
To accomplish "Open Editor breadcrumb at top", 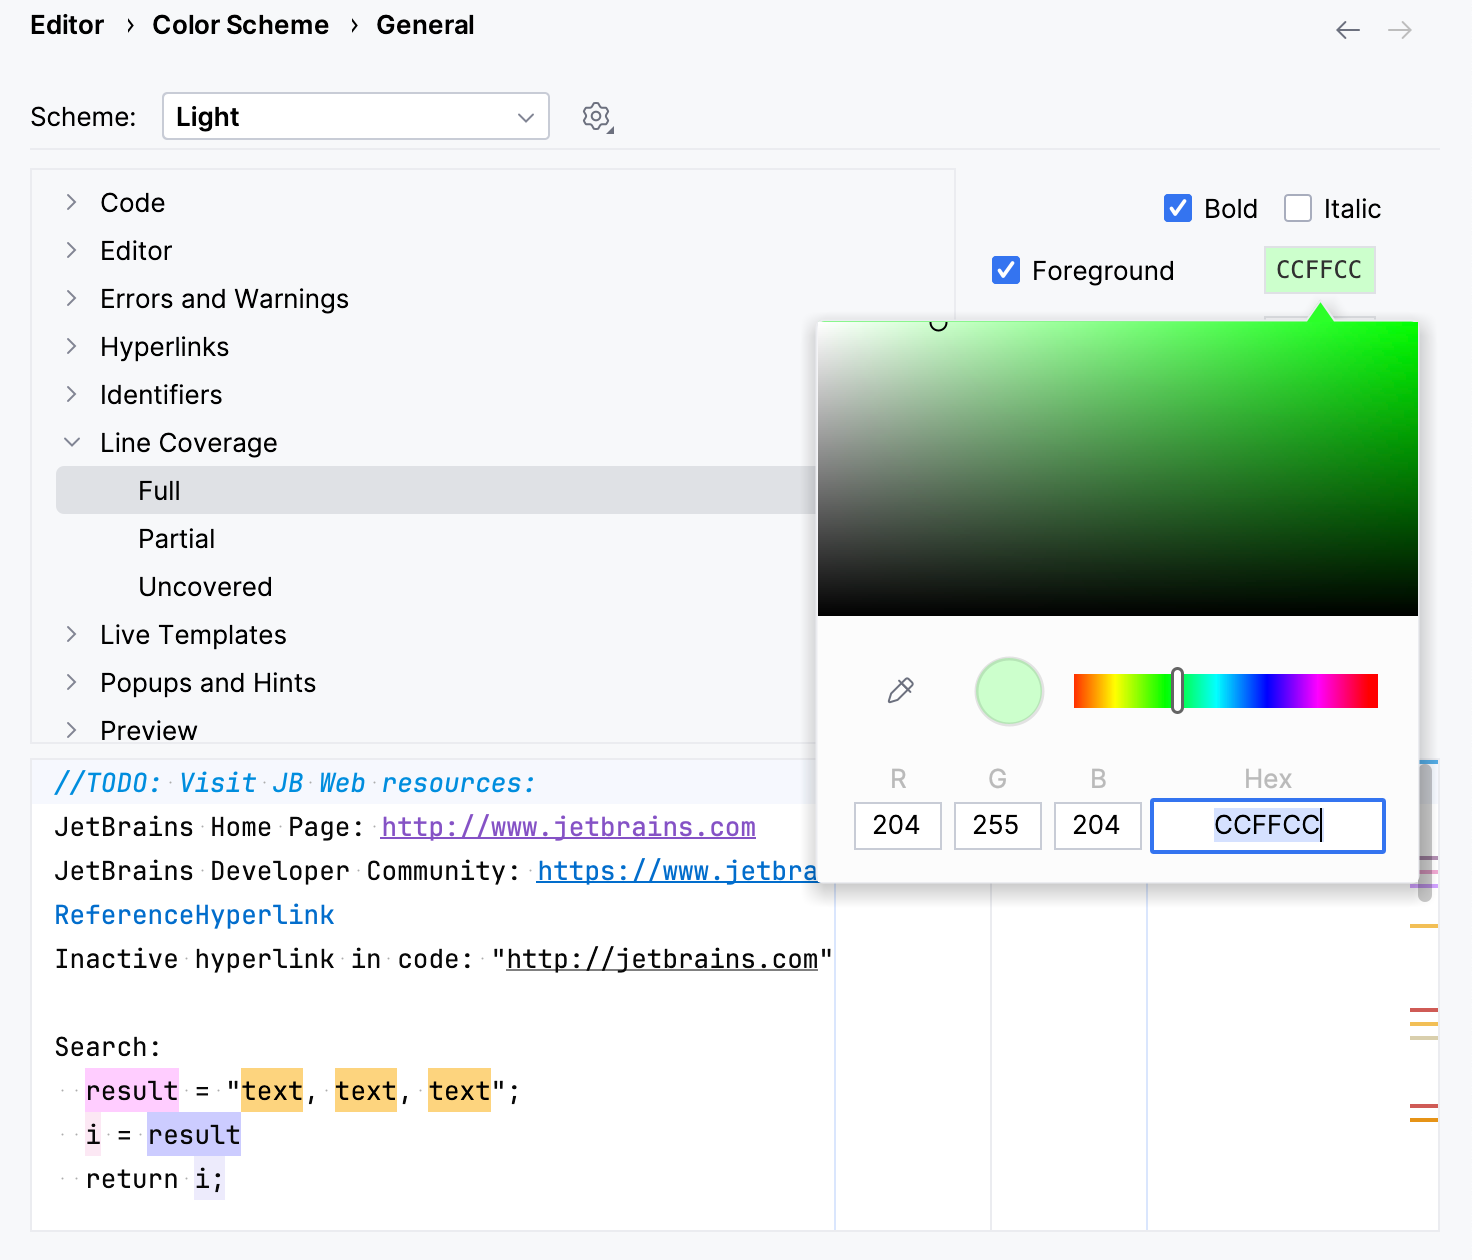I will coord(66,24).
